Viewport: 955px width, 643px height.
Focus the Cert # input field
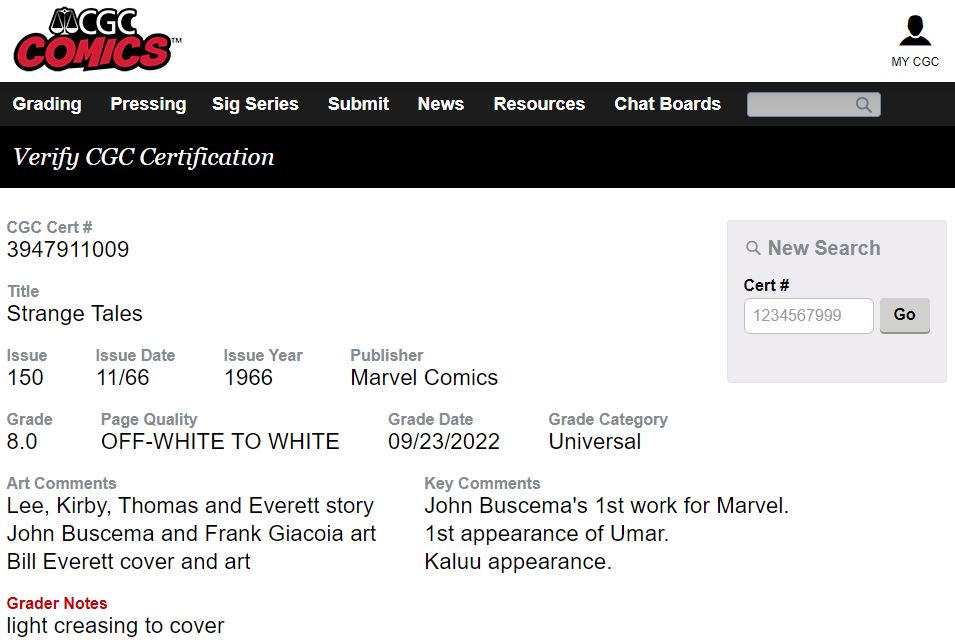tap(808, 315)
